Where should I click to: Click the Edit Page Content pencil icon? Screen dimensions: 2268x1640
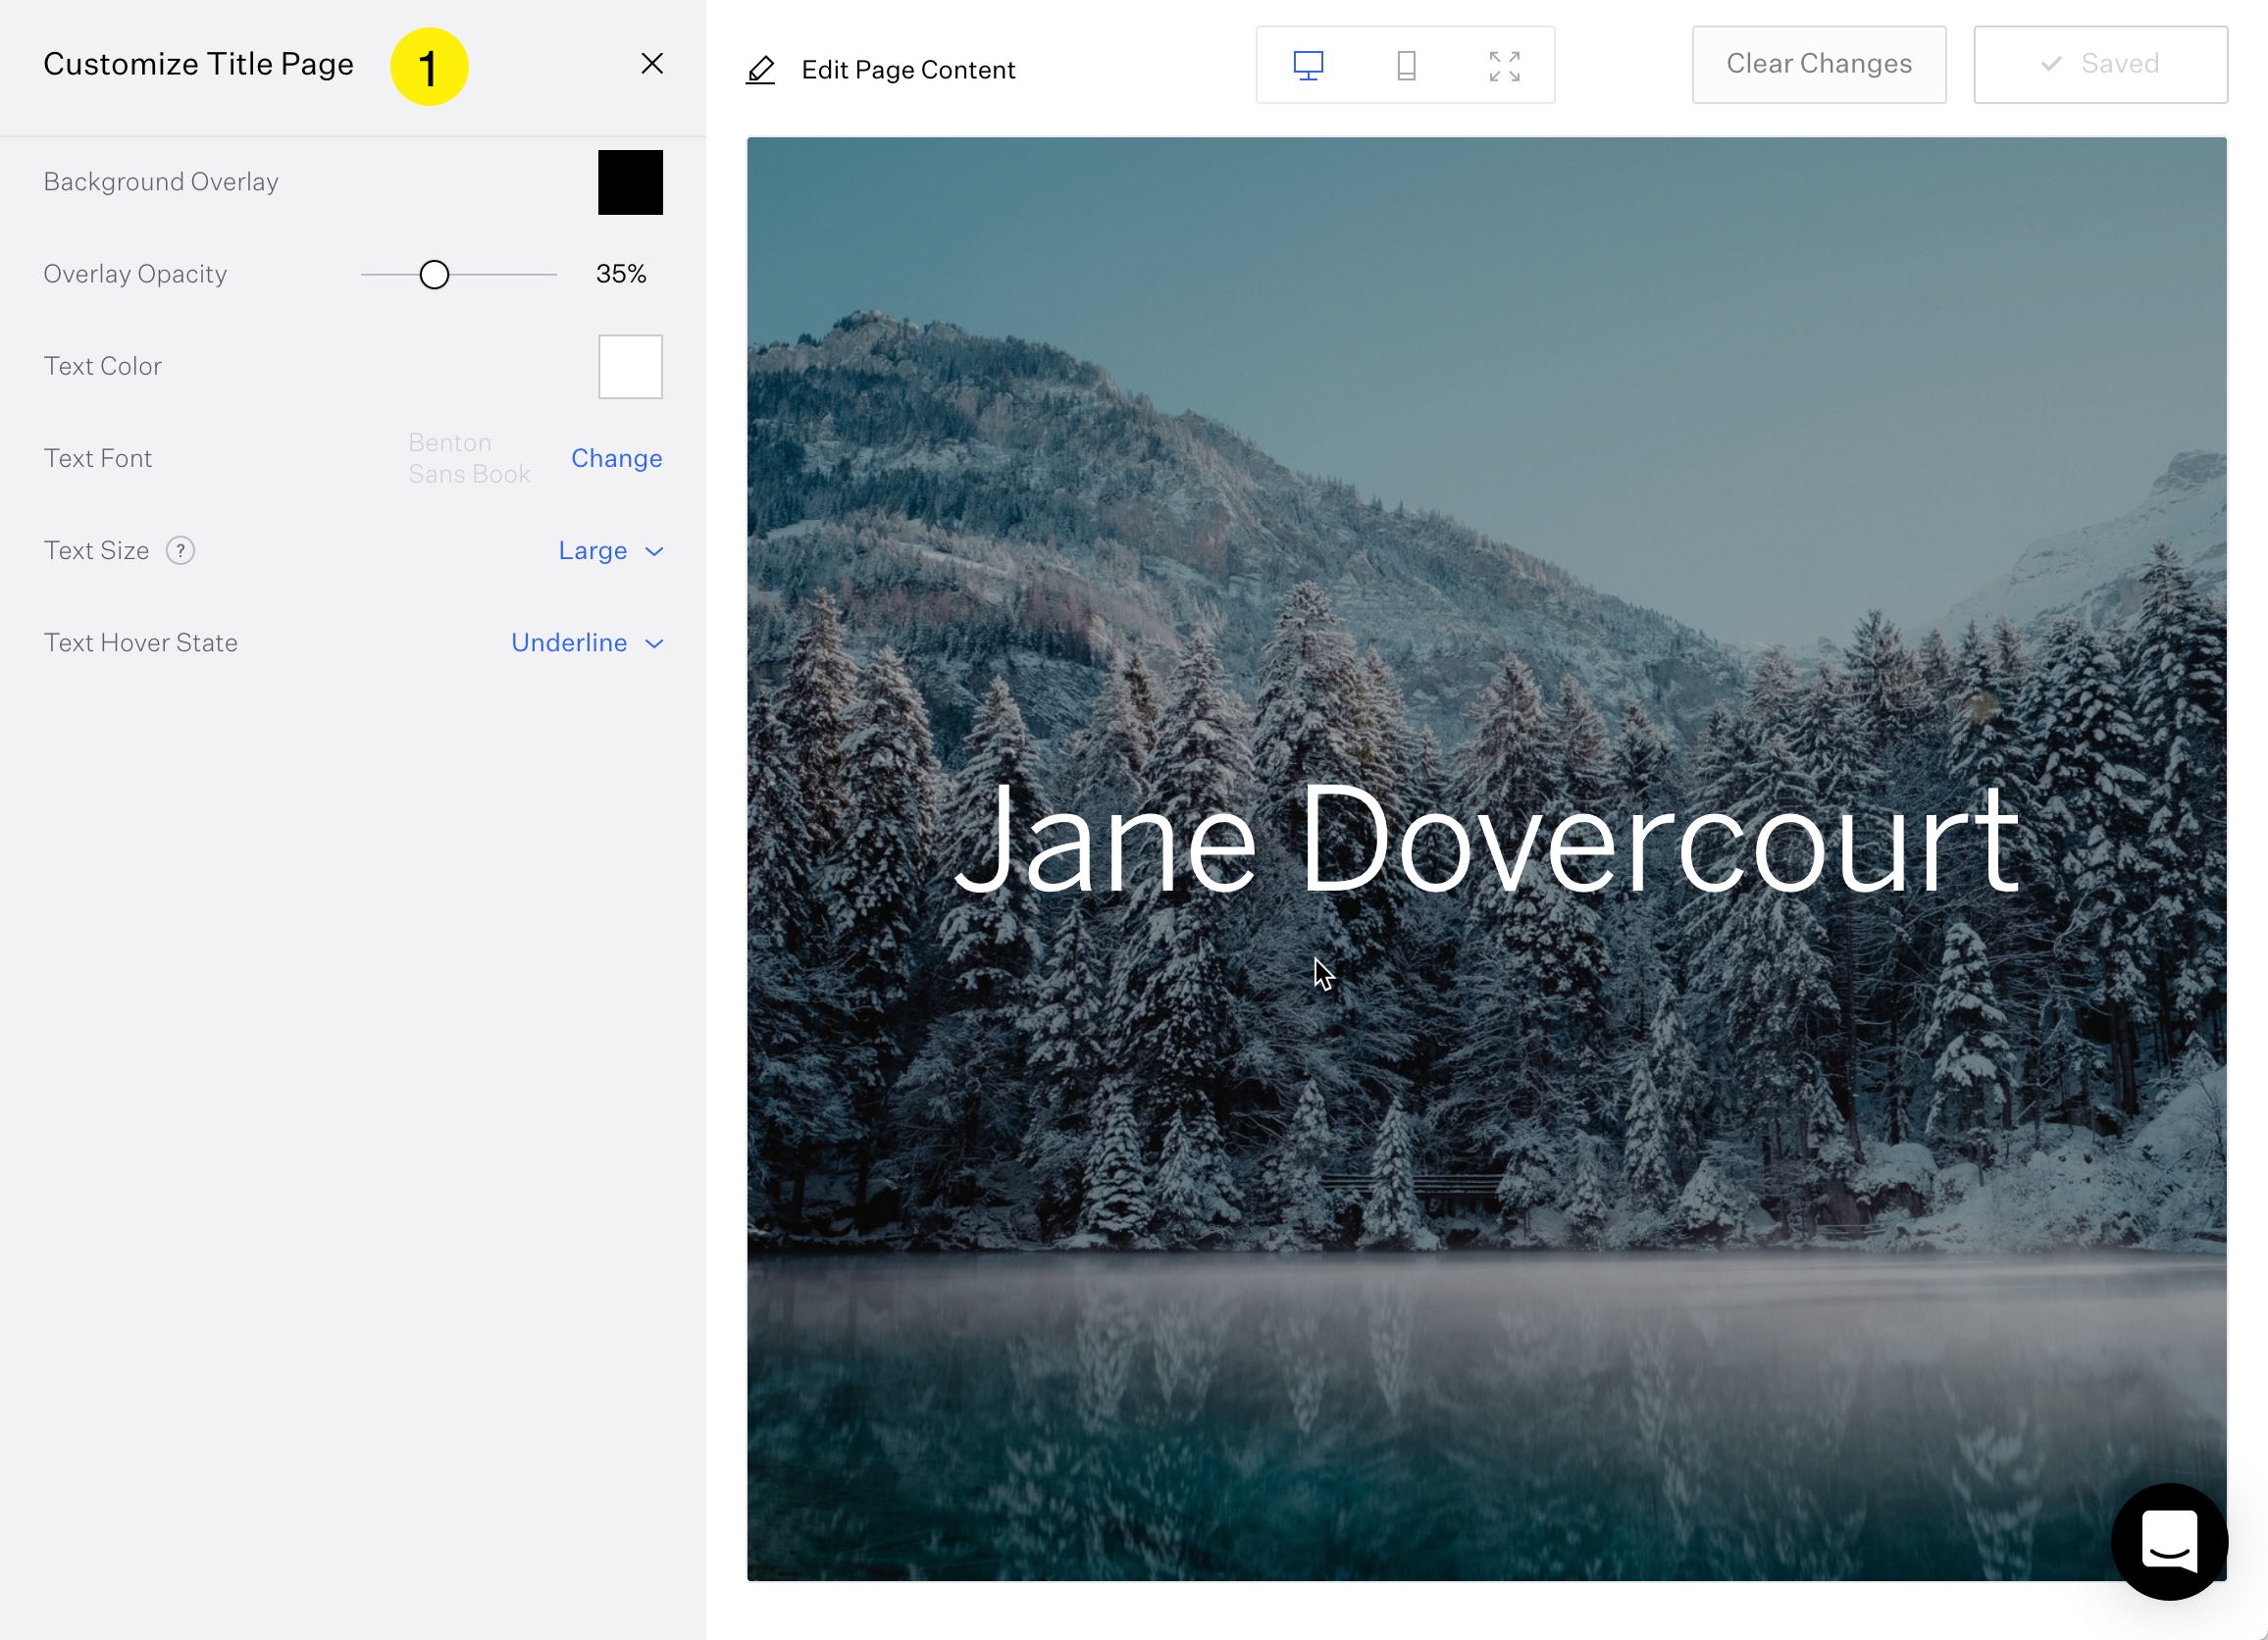point(760,70)
